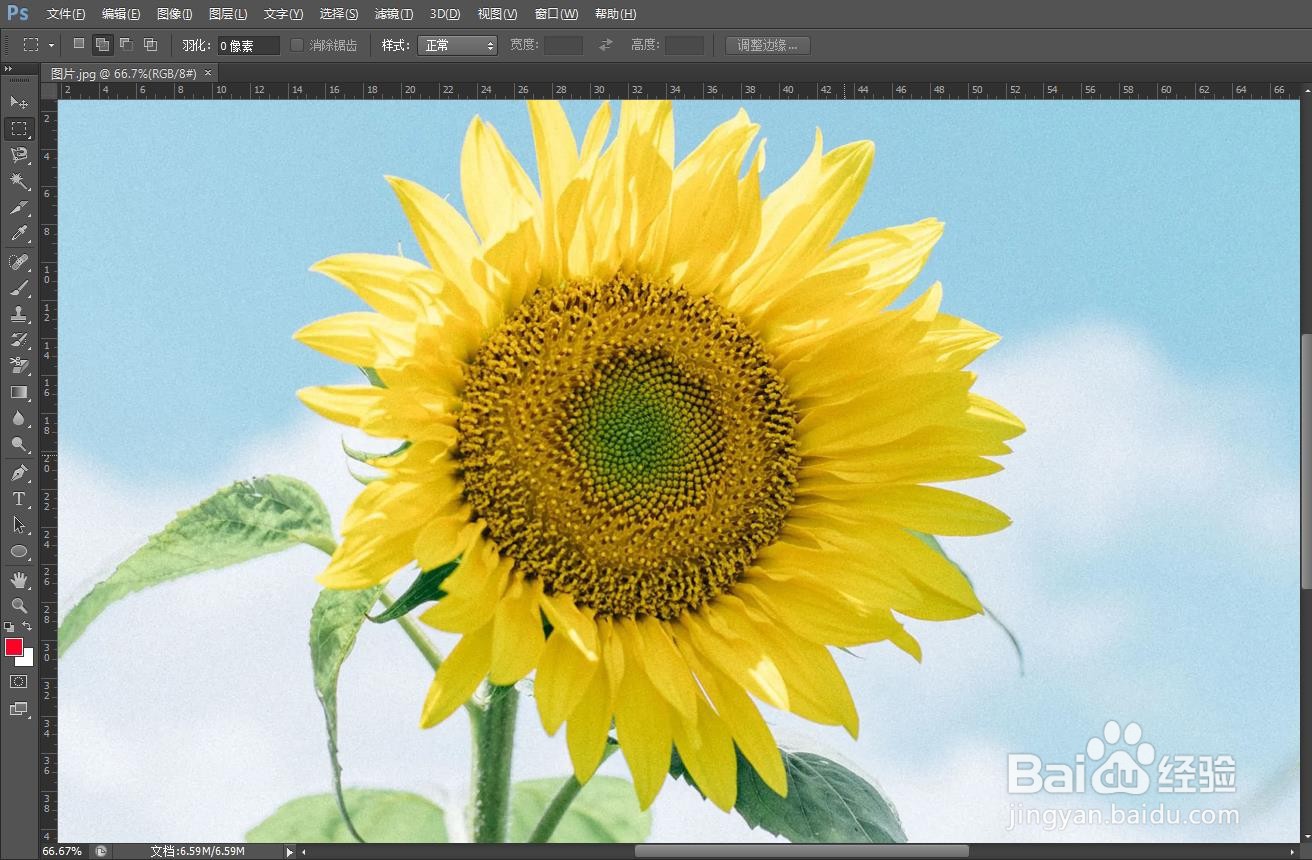Open the 3D(D) menu
The width and height of the screenshot is (1312, 860).
pyautogui.click(x=445, y=14)
